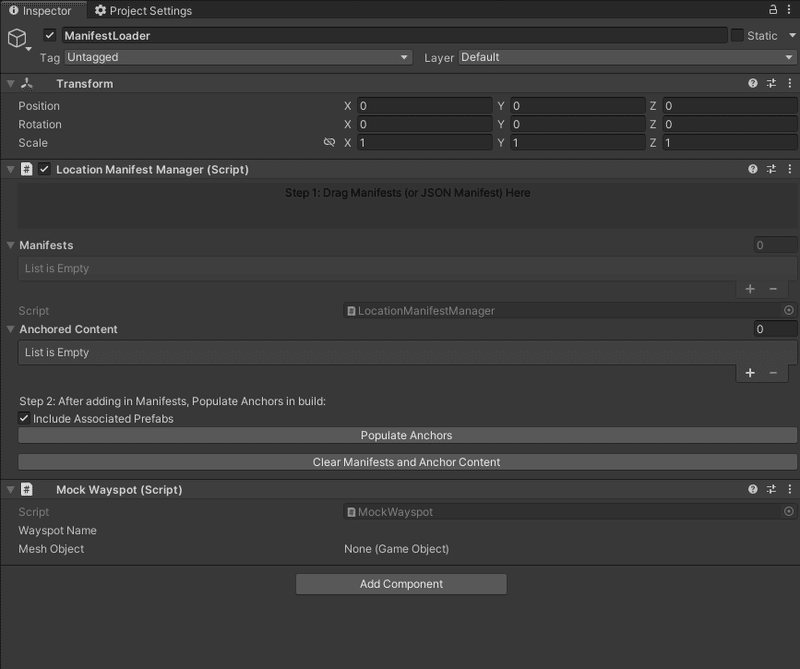Open the Project Settings tab
The width and height of the screenshot is (800, 669).
point(143,10)
